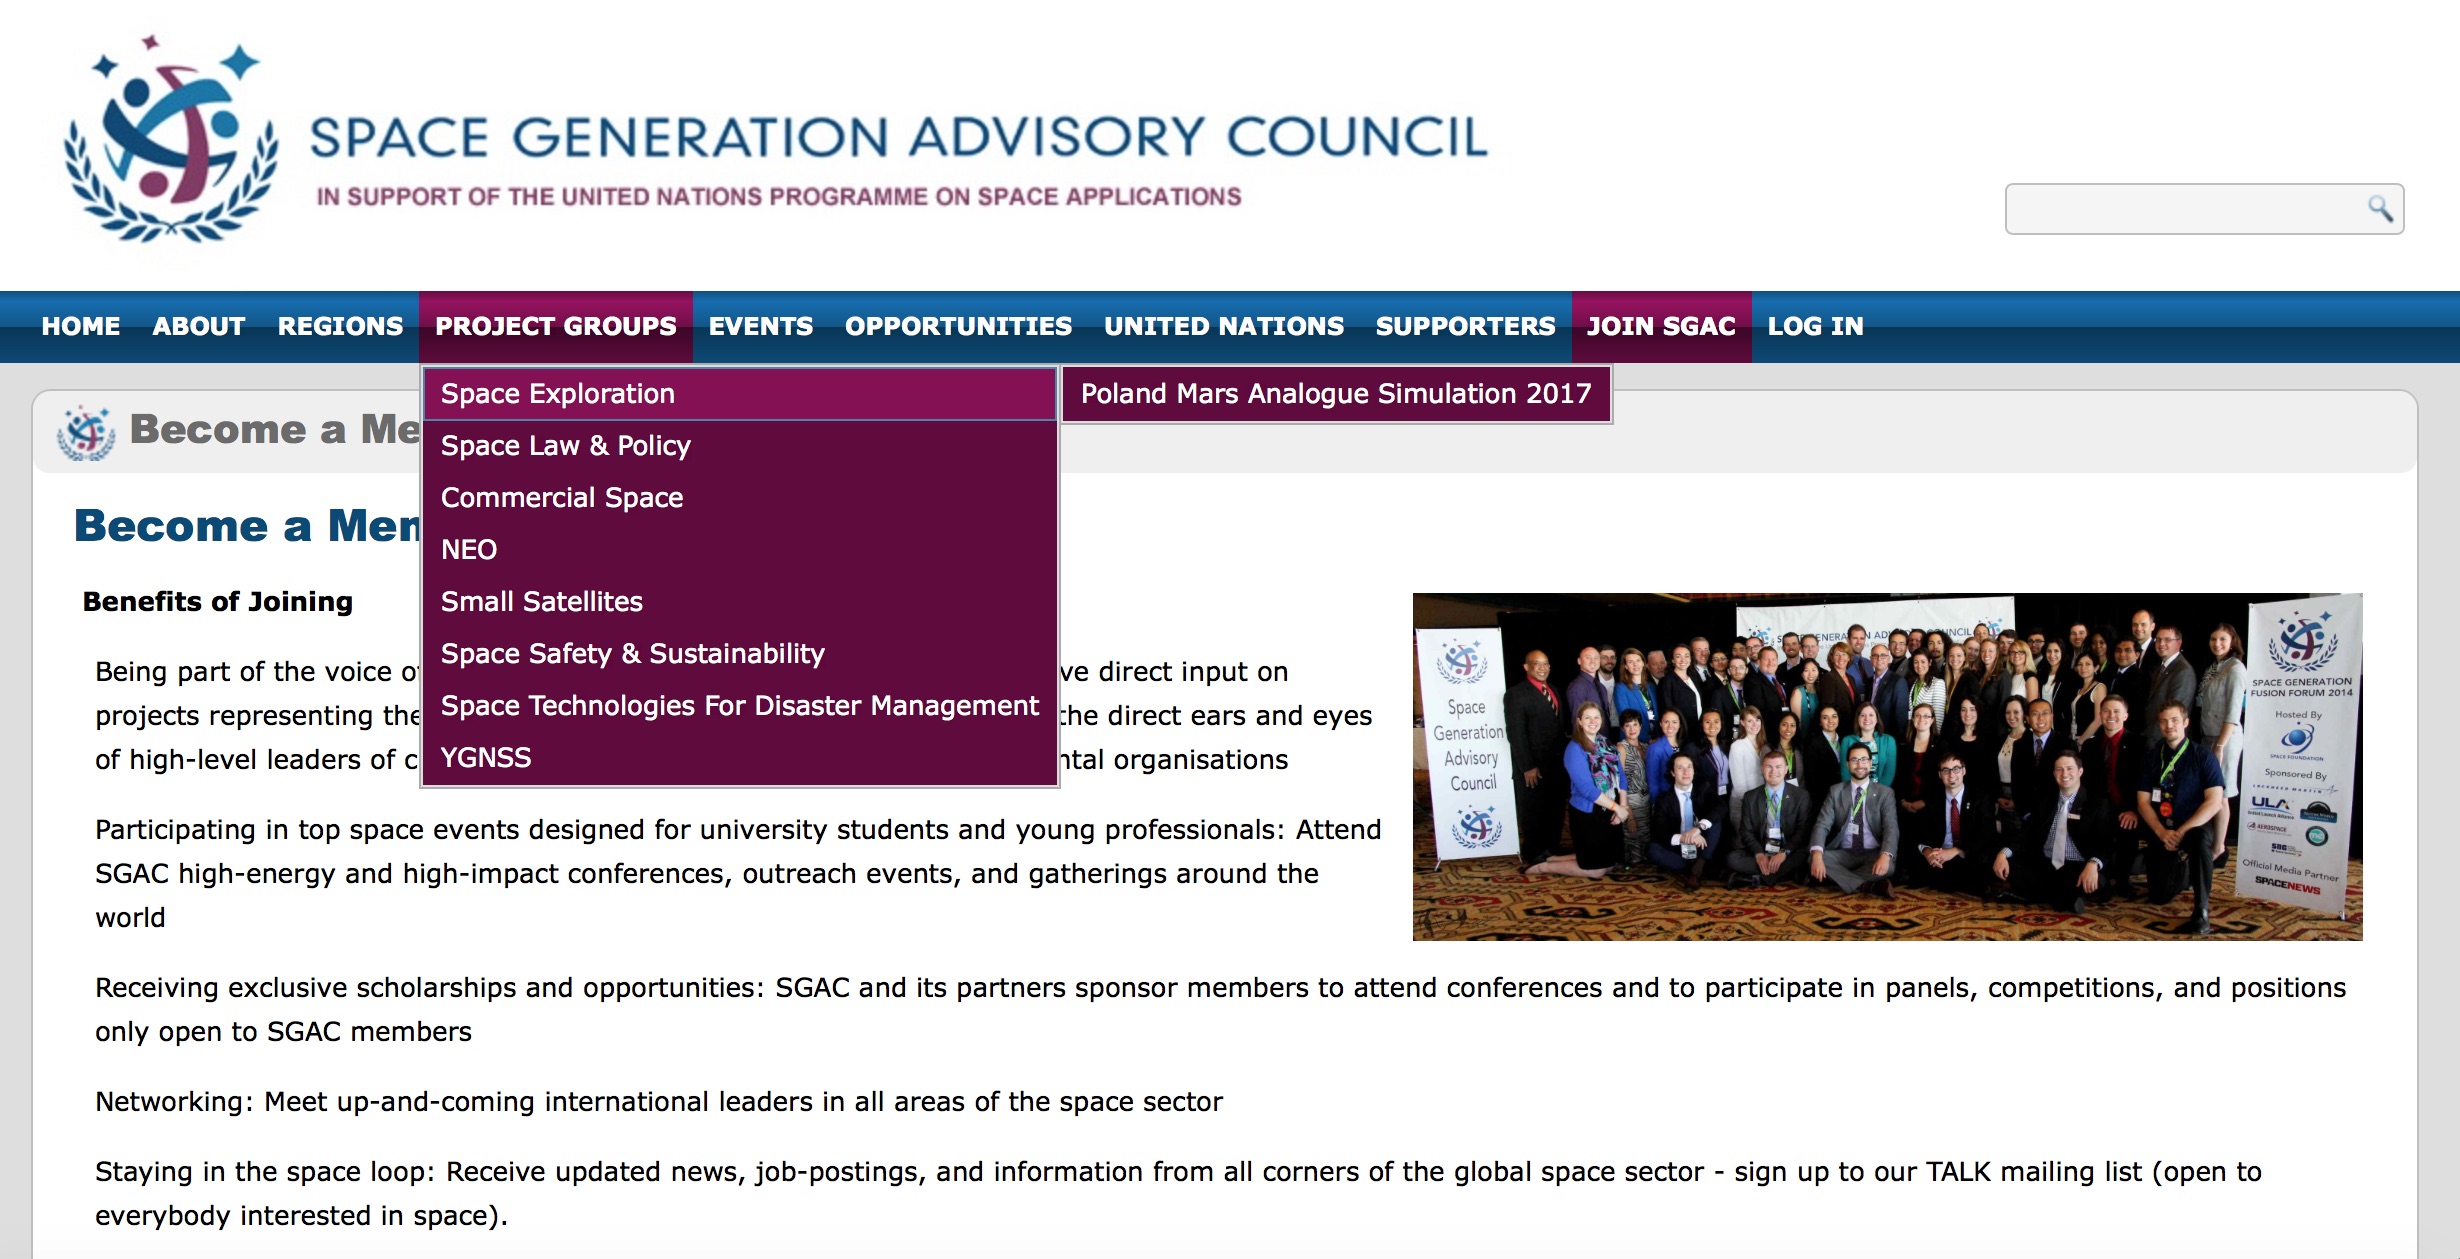Select Small Satellites entry
Image resolution: width=2460 pixels, height=1259 pixels.
tap(740, 602)
